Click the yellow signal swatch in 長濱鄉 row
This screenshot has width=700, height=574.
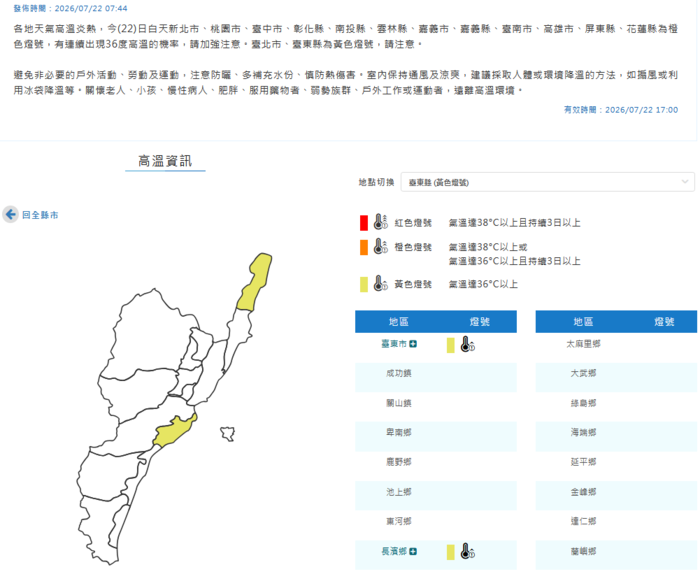coord(450,552)
